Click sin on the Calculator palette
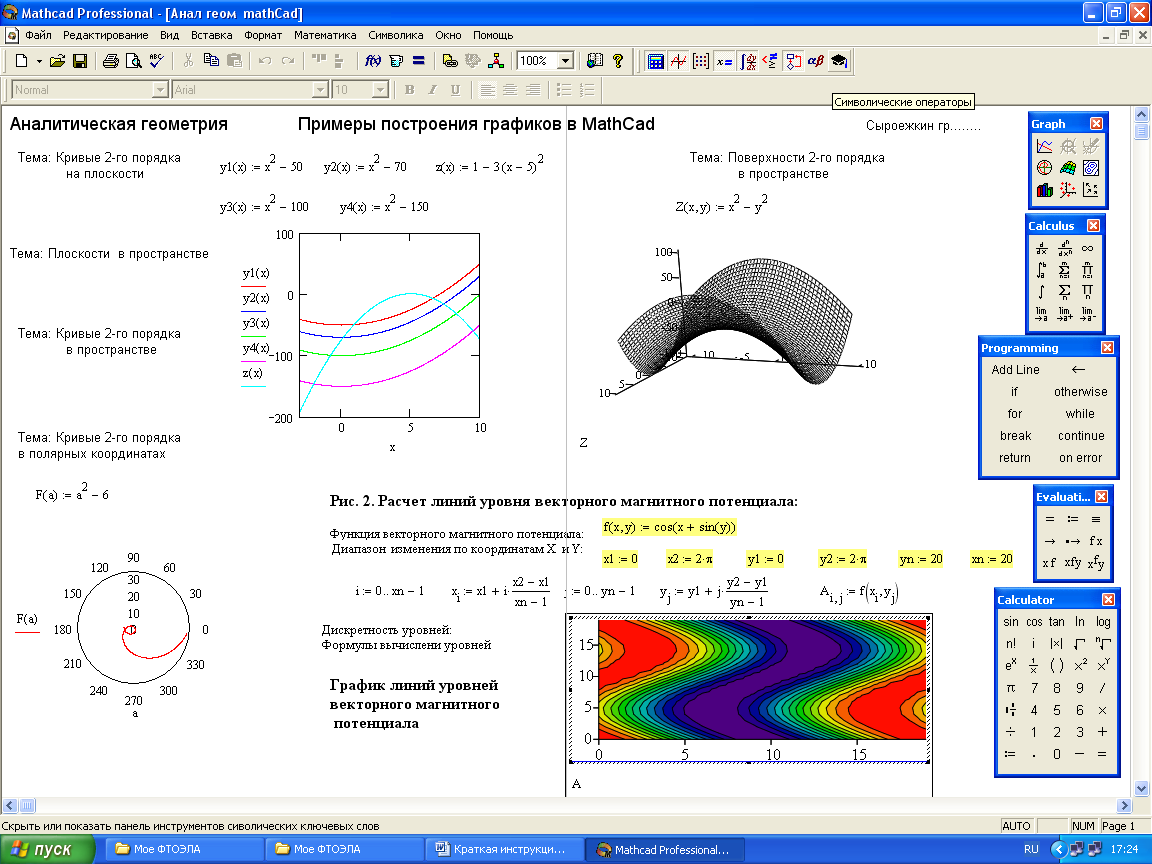 coord(1011,622)
